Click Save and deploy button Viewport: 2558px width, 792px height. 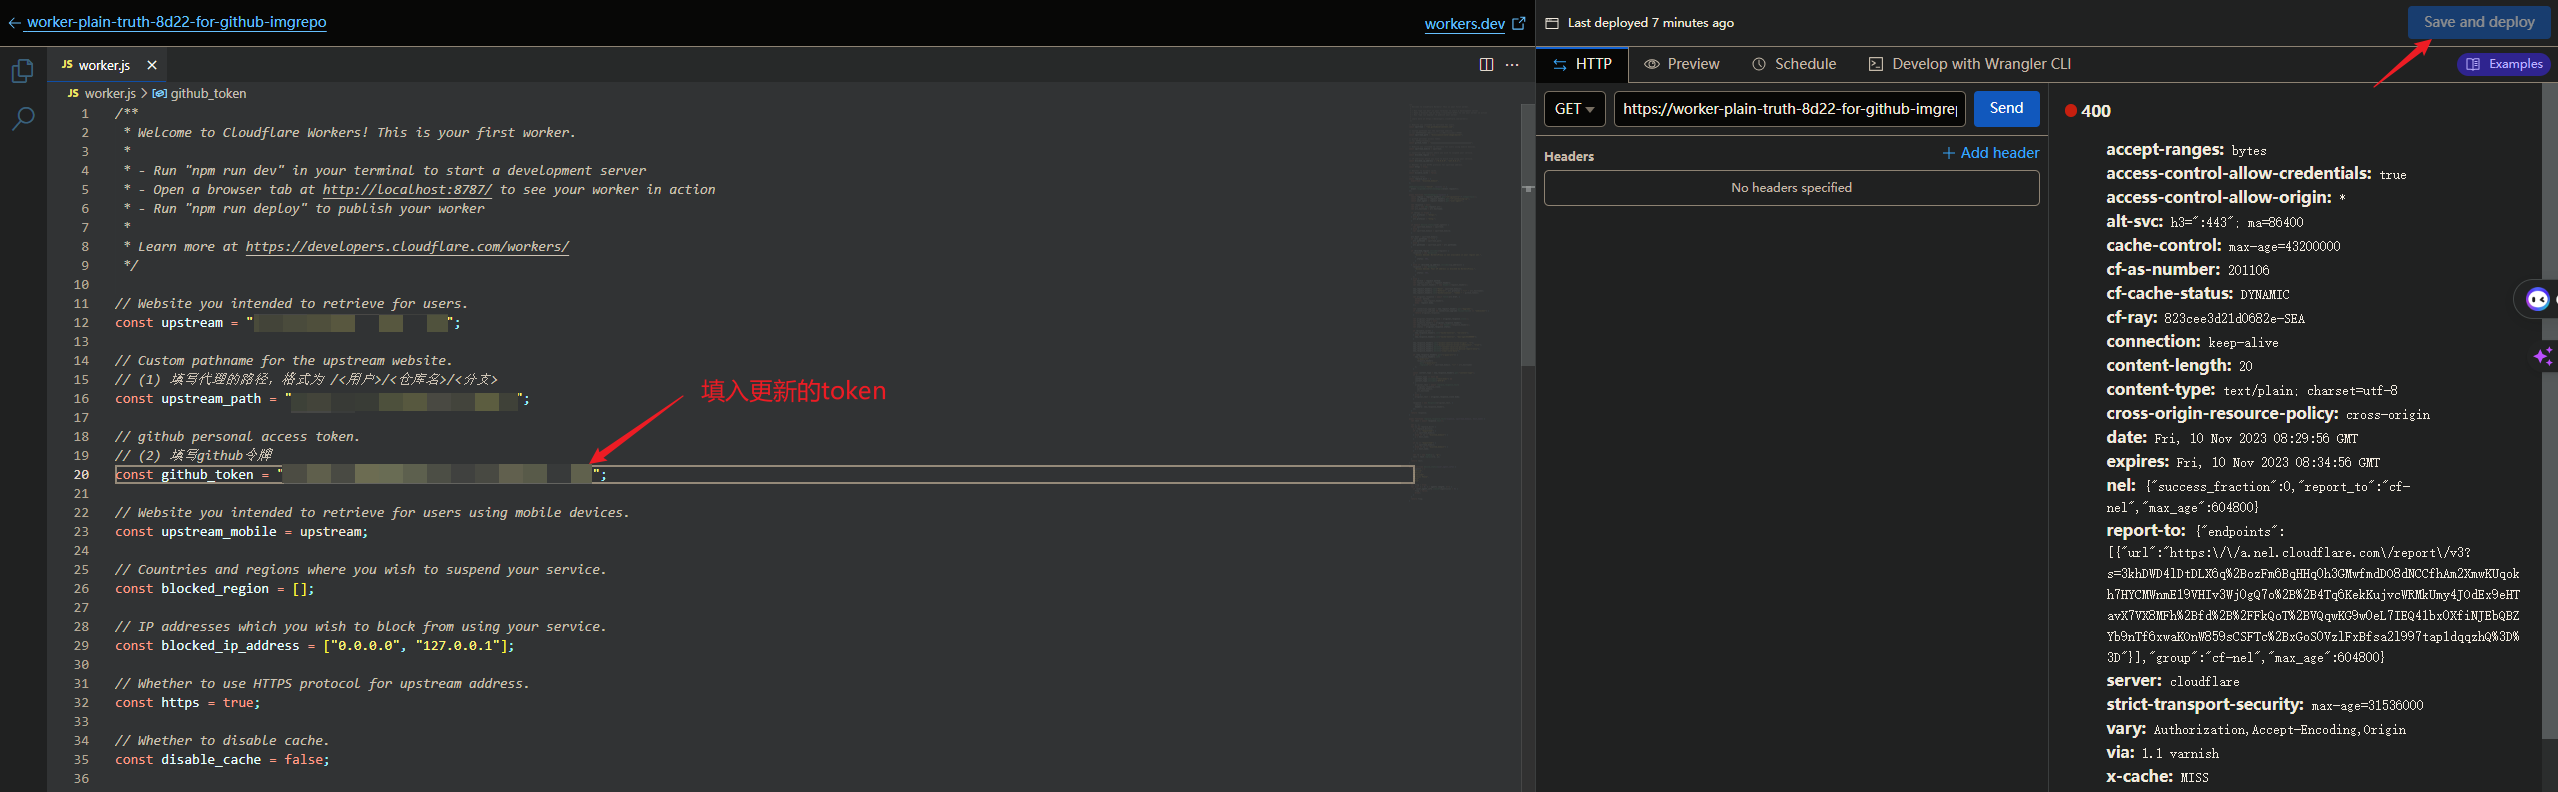point(2478,22)
